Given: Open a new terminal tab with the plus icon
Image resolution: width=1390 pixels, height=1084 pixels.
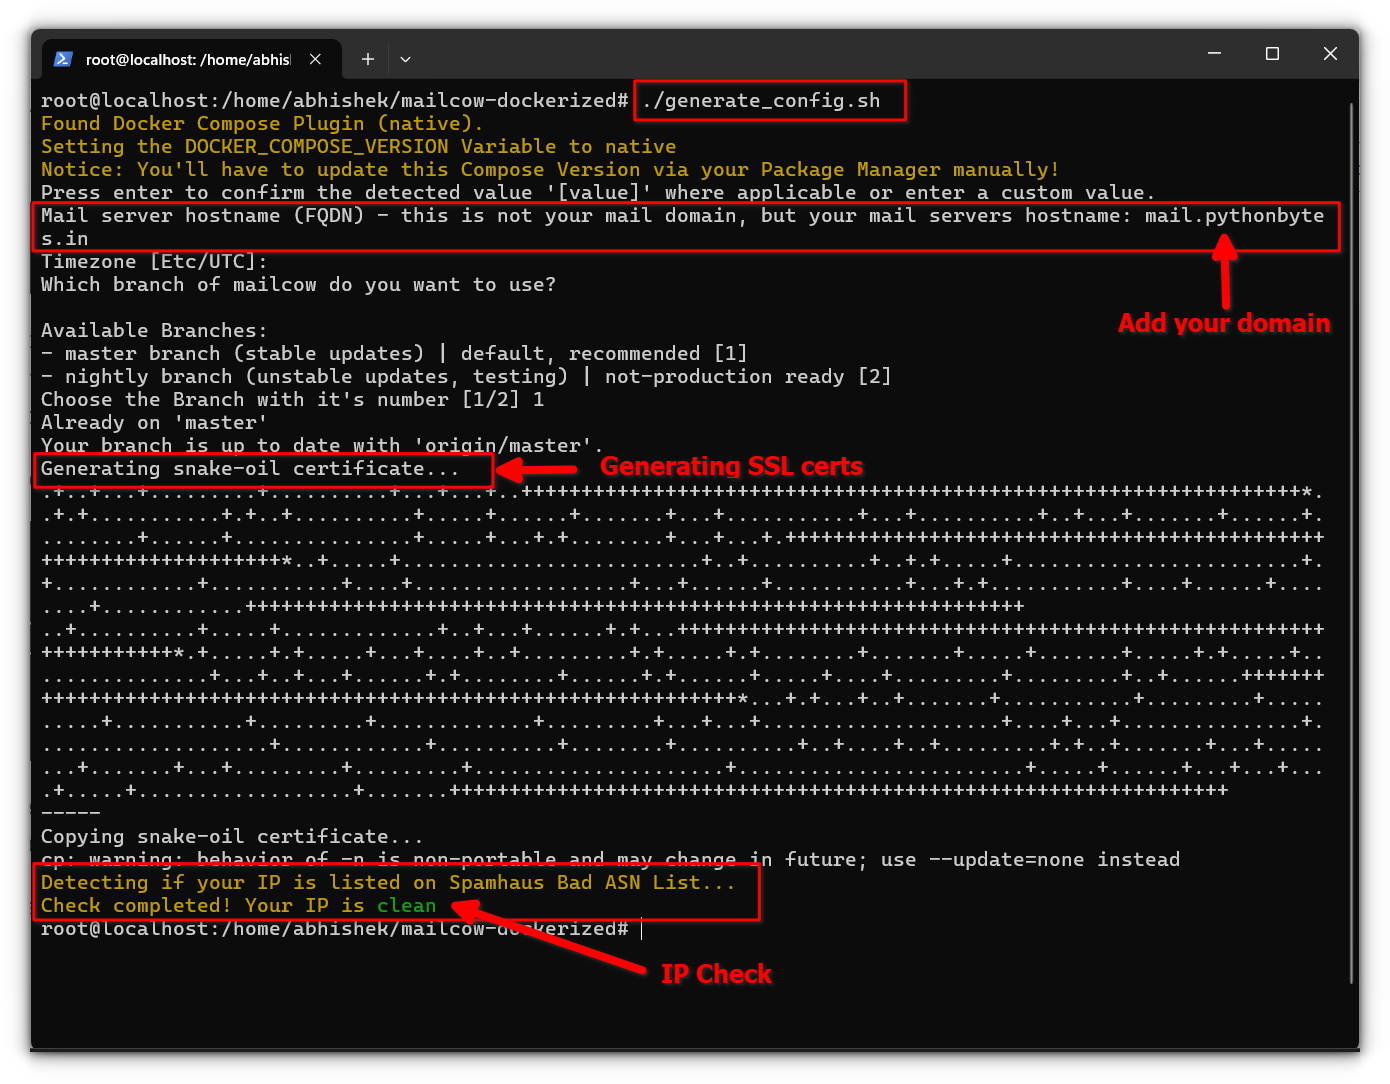Looking at the screenshot, I should [x=367, y=59].
